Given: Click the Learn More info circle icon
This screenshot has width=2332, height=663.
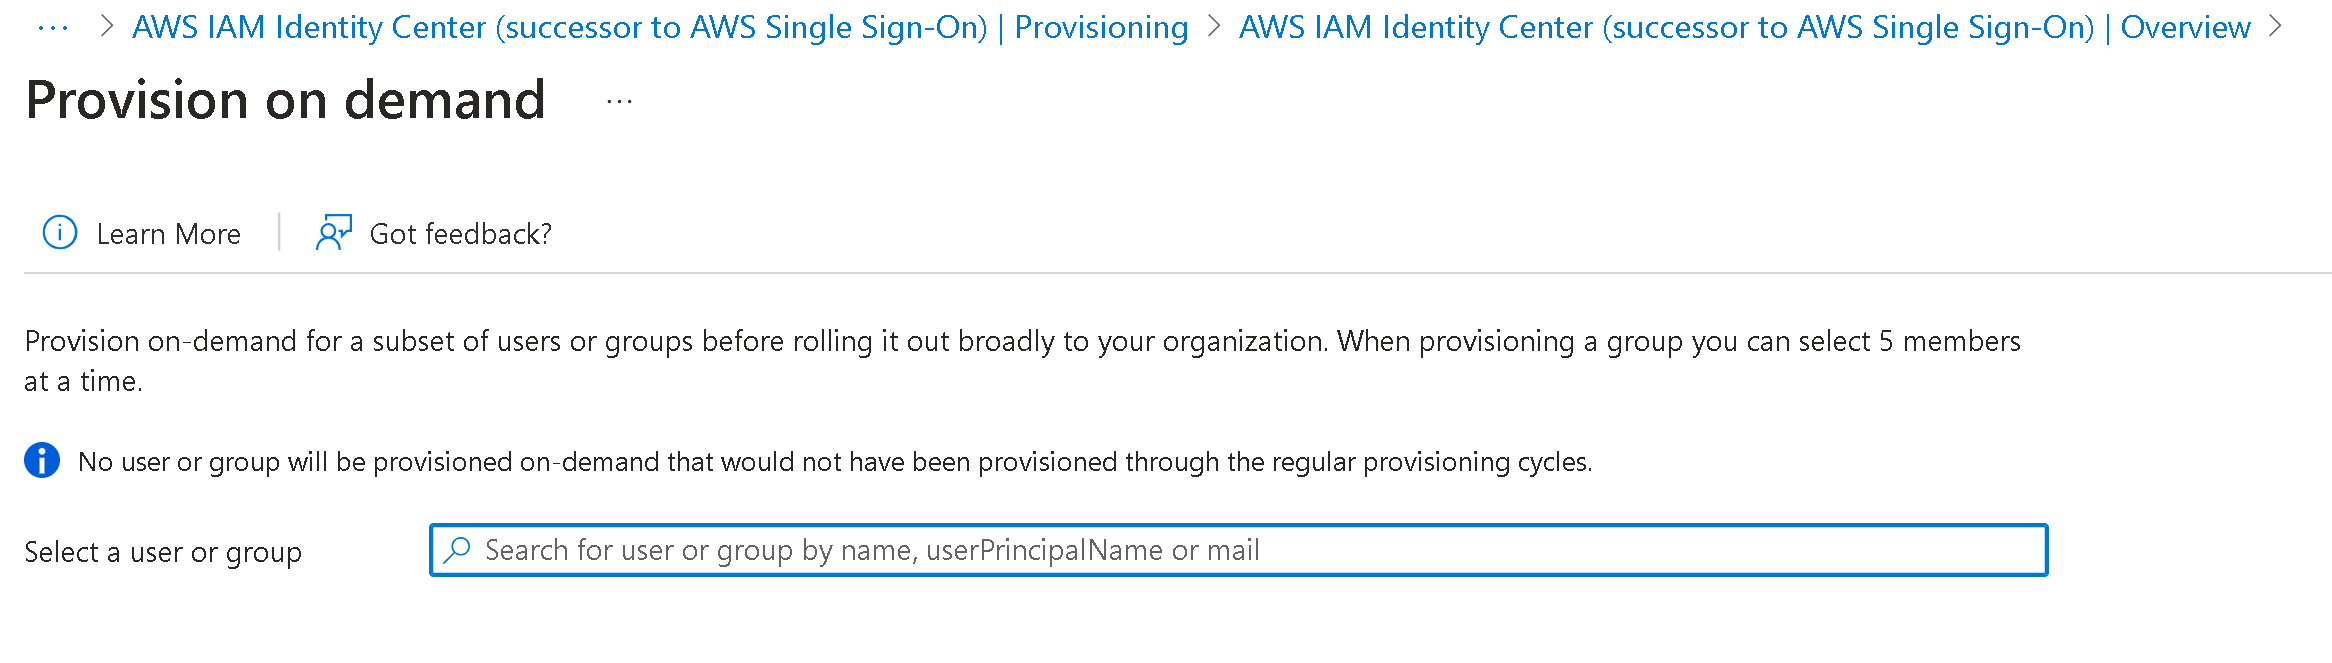Looking at the screenshot, I should click(x=60, y=233).
